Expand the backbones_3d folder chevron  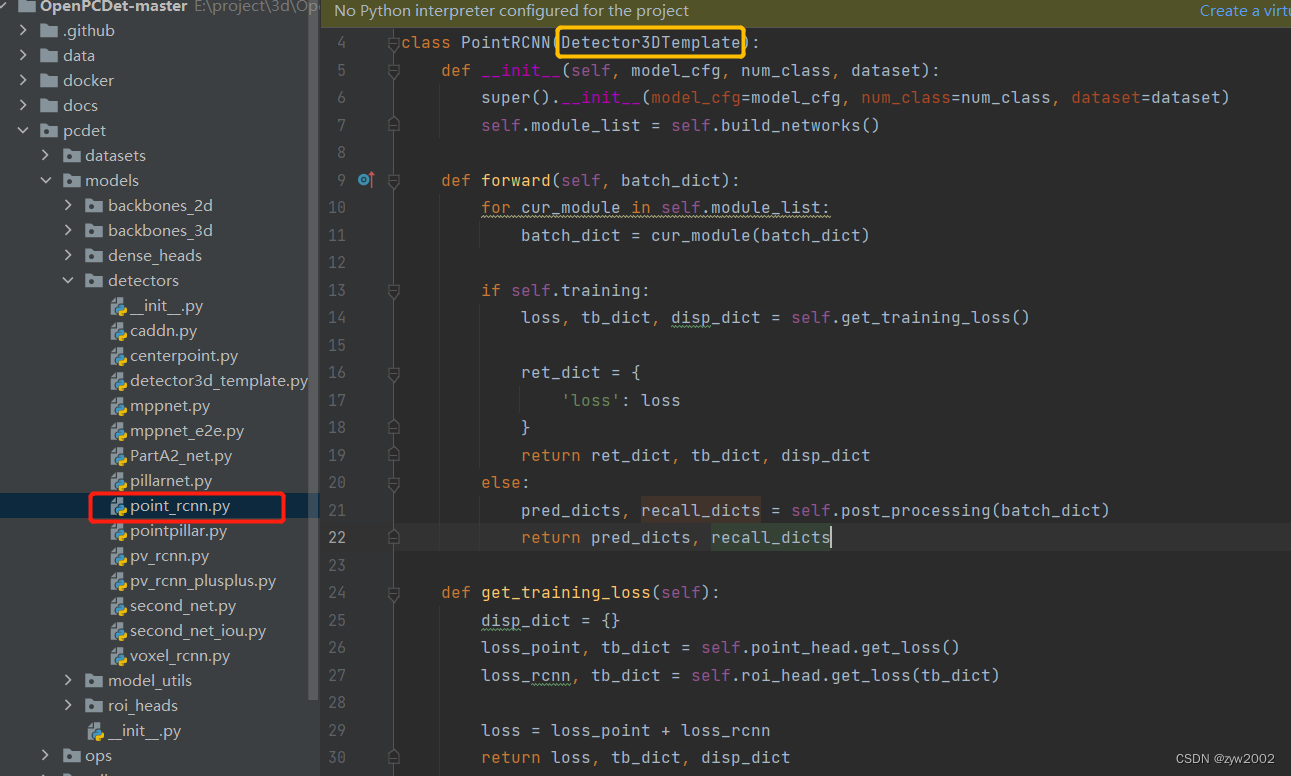click(68, 230)
